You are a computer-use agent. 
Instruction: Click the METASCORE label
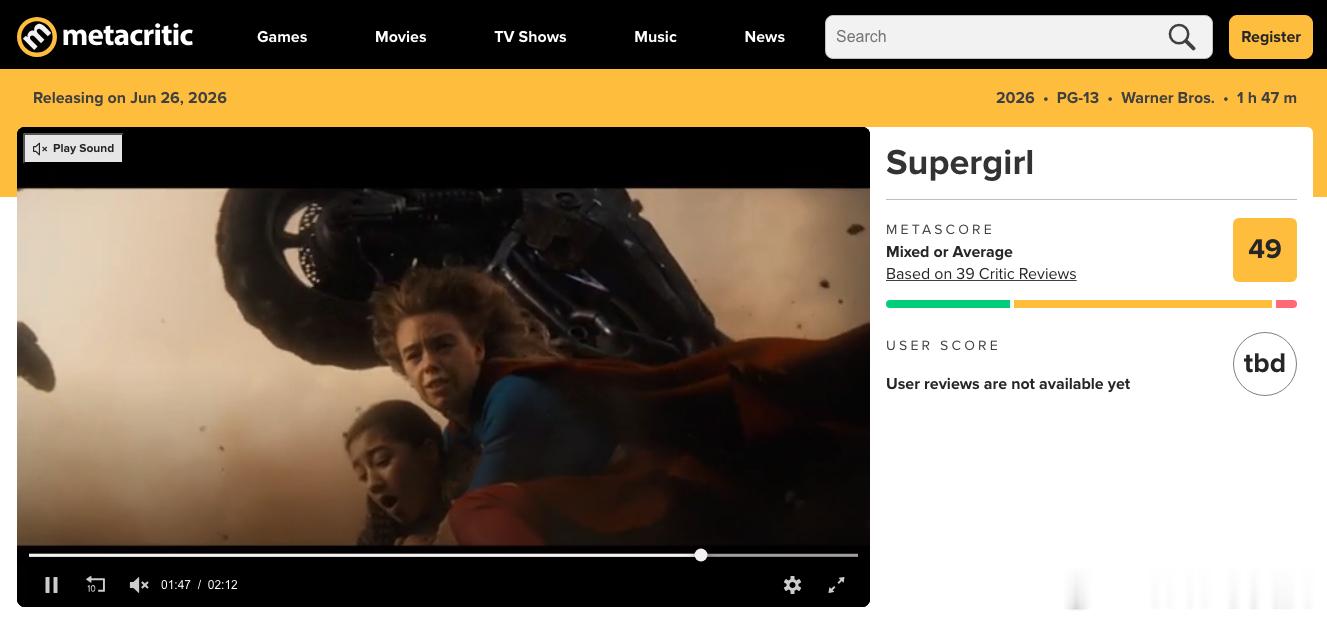click(x=940, y=230)
